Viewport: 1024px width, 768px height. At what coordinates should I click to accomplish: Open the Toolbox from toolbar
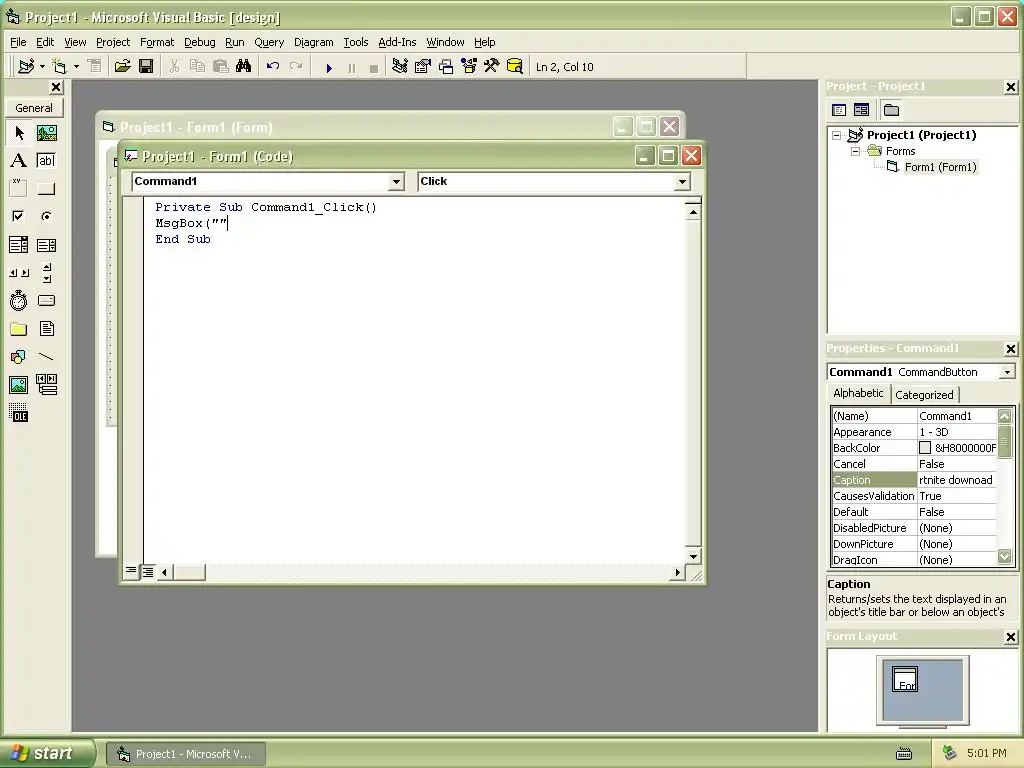492,67
